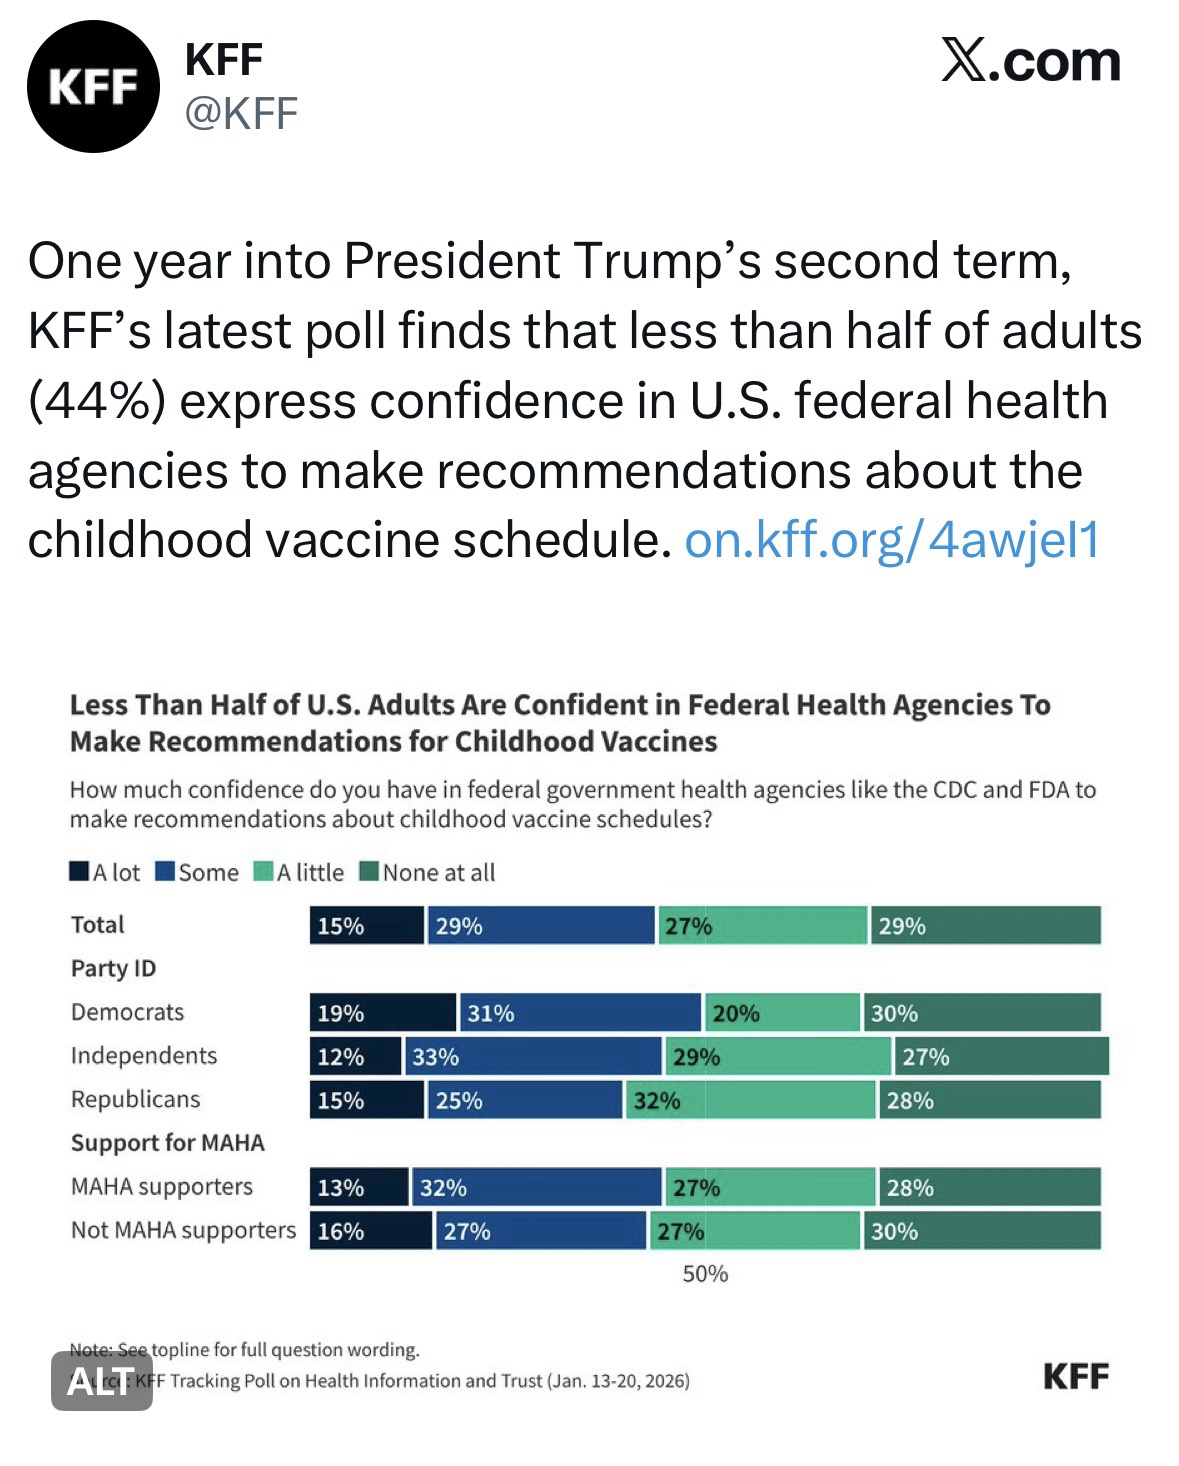
Task: Open the on.kff.org/4awjel1 link
Action: (891, 541)
